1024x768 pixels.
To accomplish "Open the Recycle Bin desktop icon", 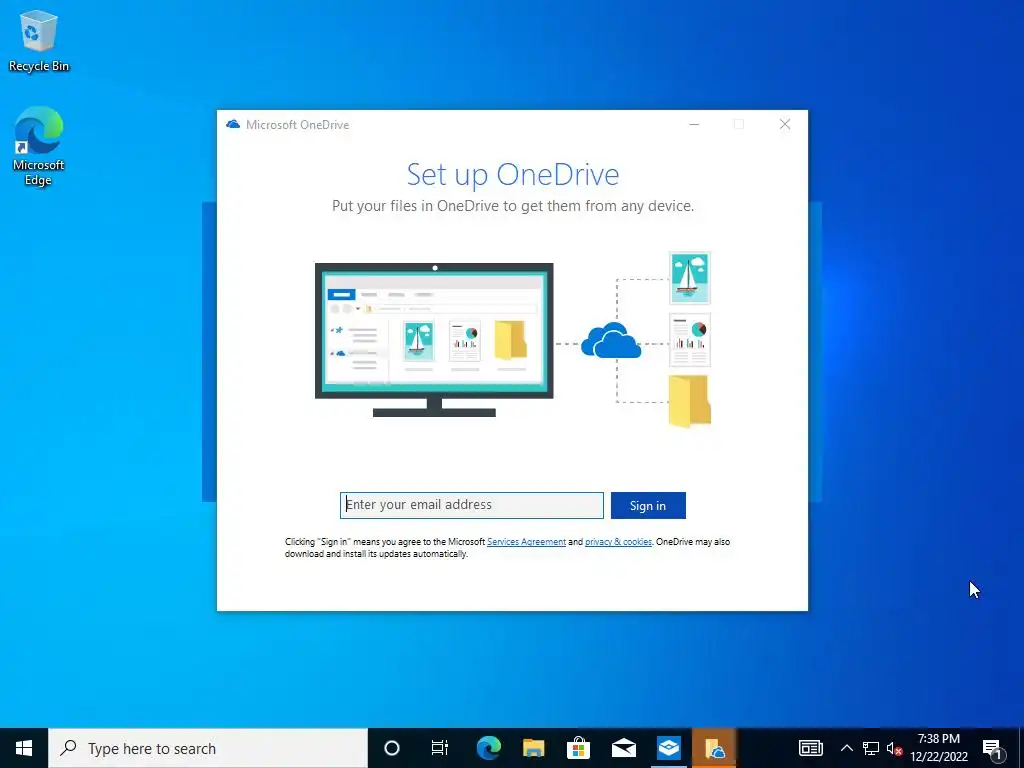I will 39,40.
